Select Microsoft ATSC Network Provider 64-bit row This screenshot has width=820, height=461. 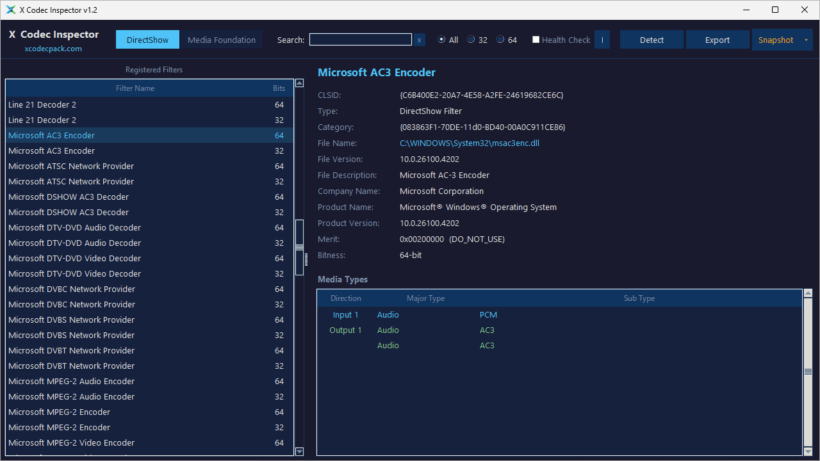click(150, 166)
